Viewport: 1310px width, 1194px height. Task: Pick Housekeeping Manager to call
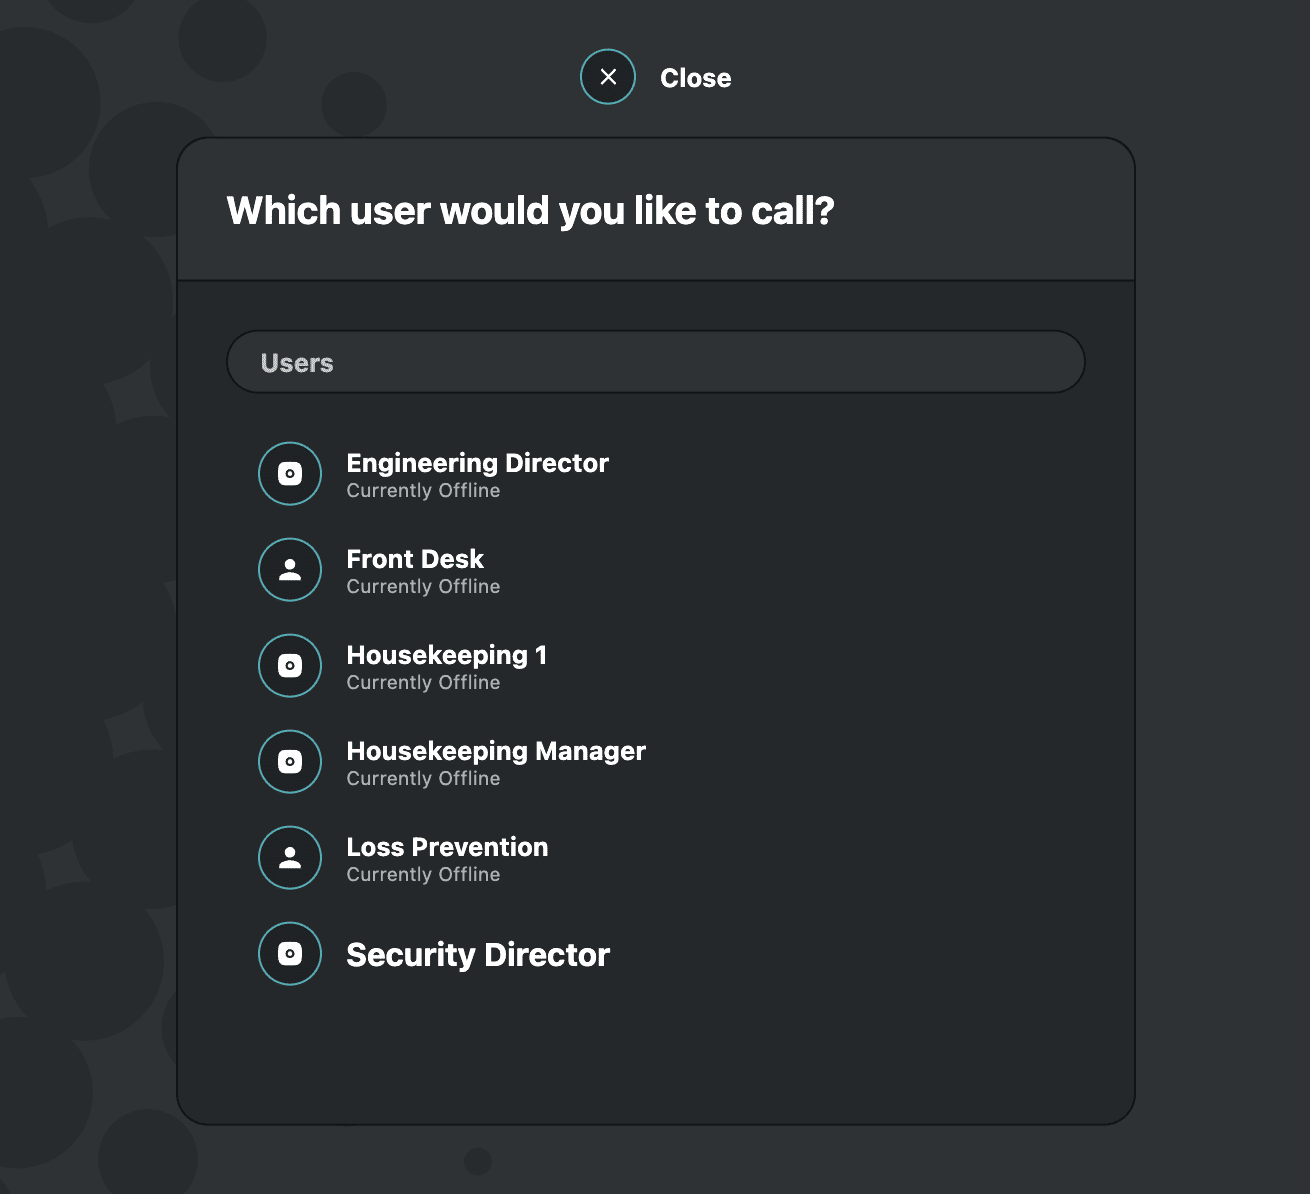(x=496, y=751)
